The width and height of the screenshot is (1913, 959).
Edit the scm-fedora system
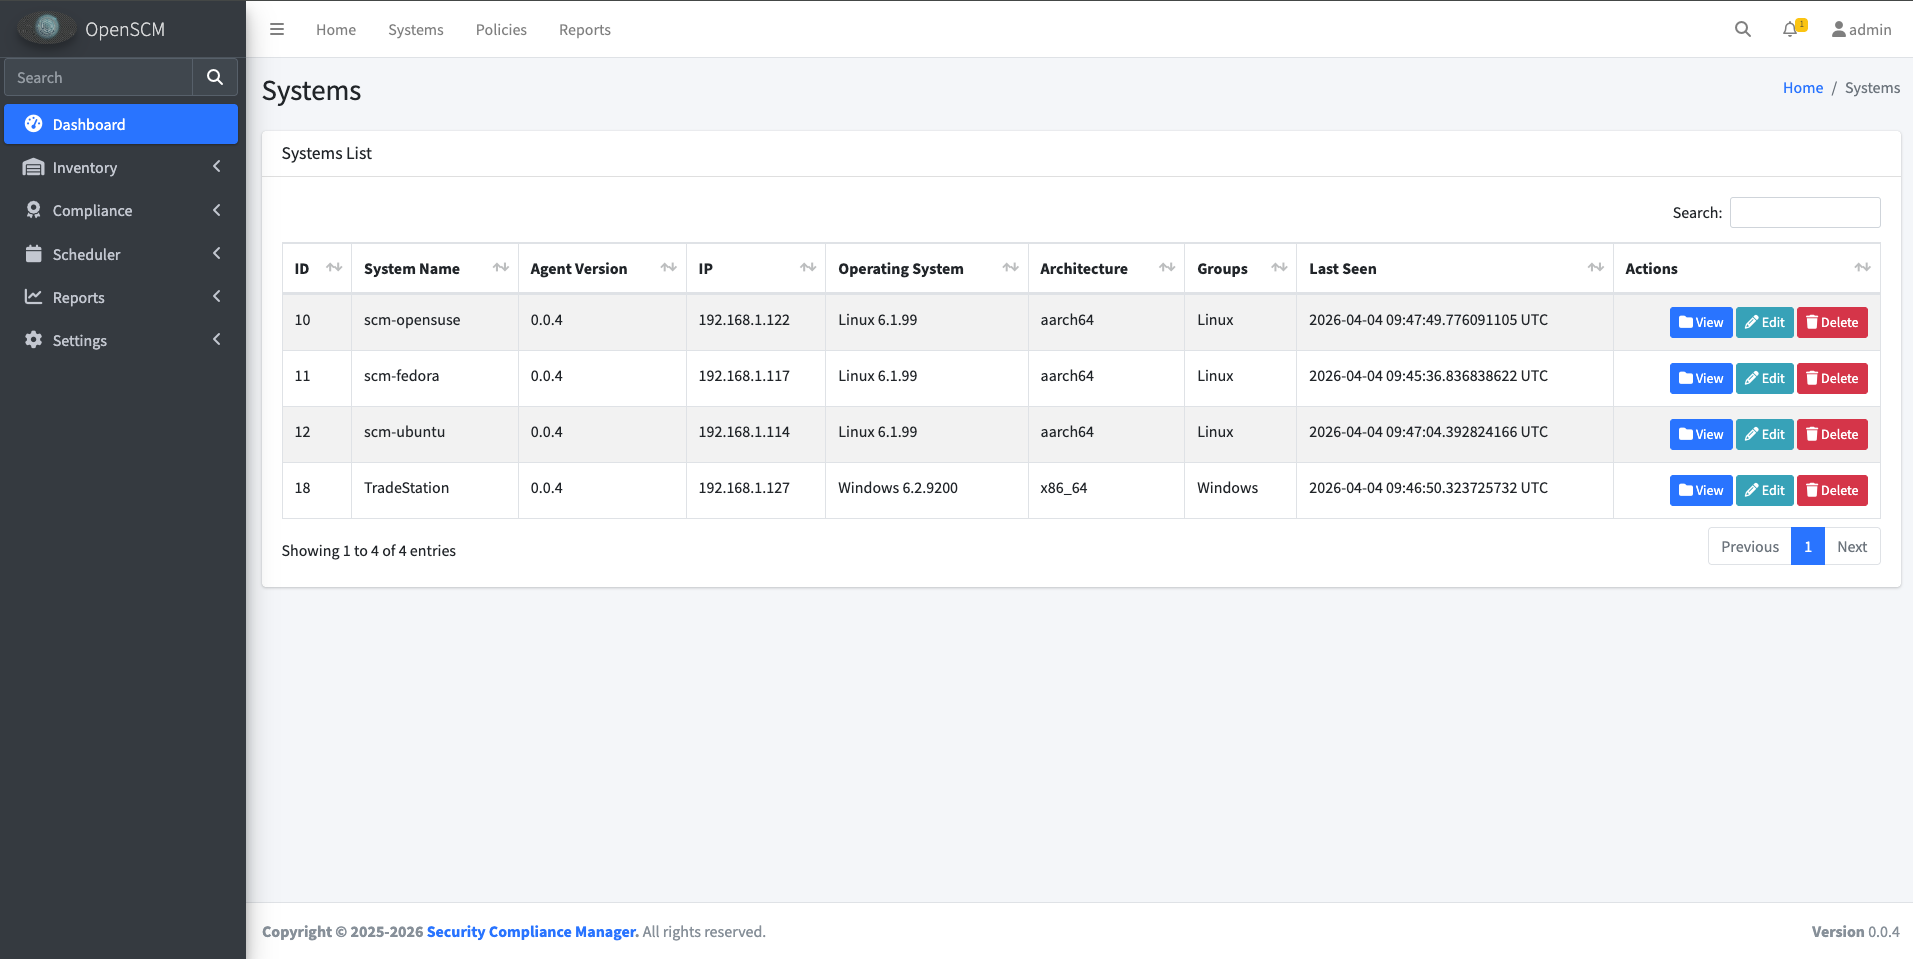click(x=1764, y=378)
